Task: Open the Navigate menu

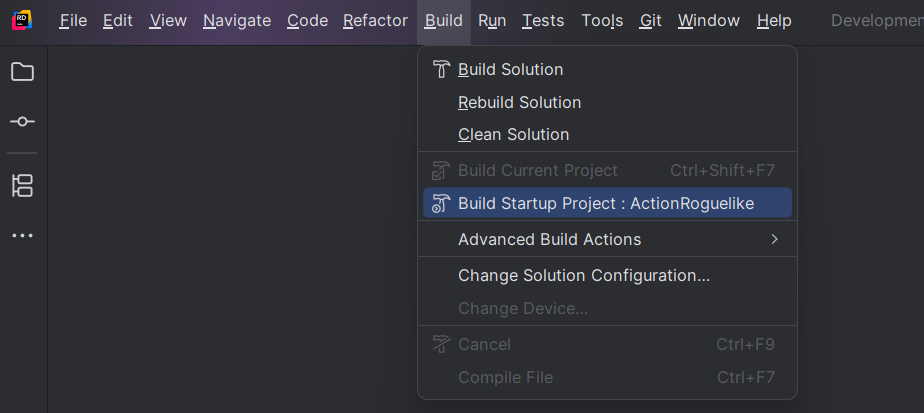Action: 237,20
